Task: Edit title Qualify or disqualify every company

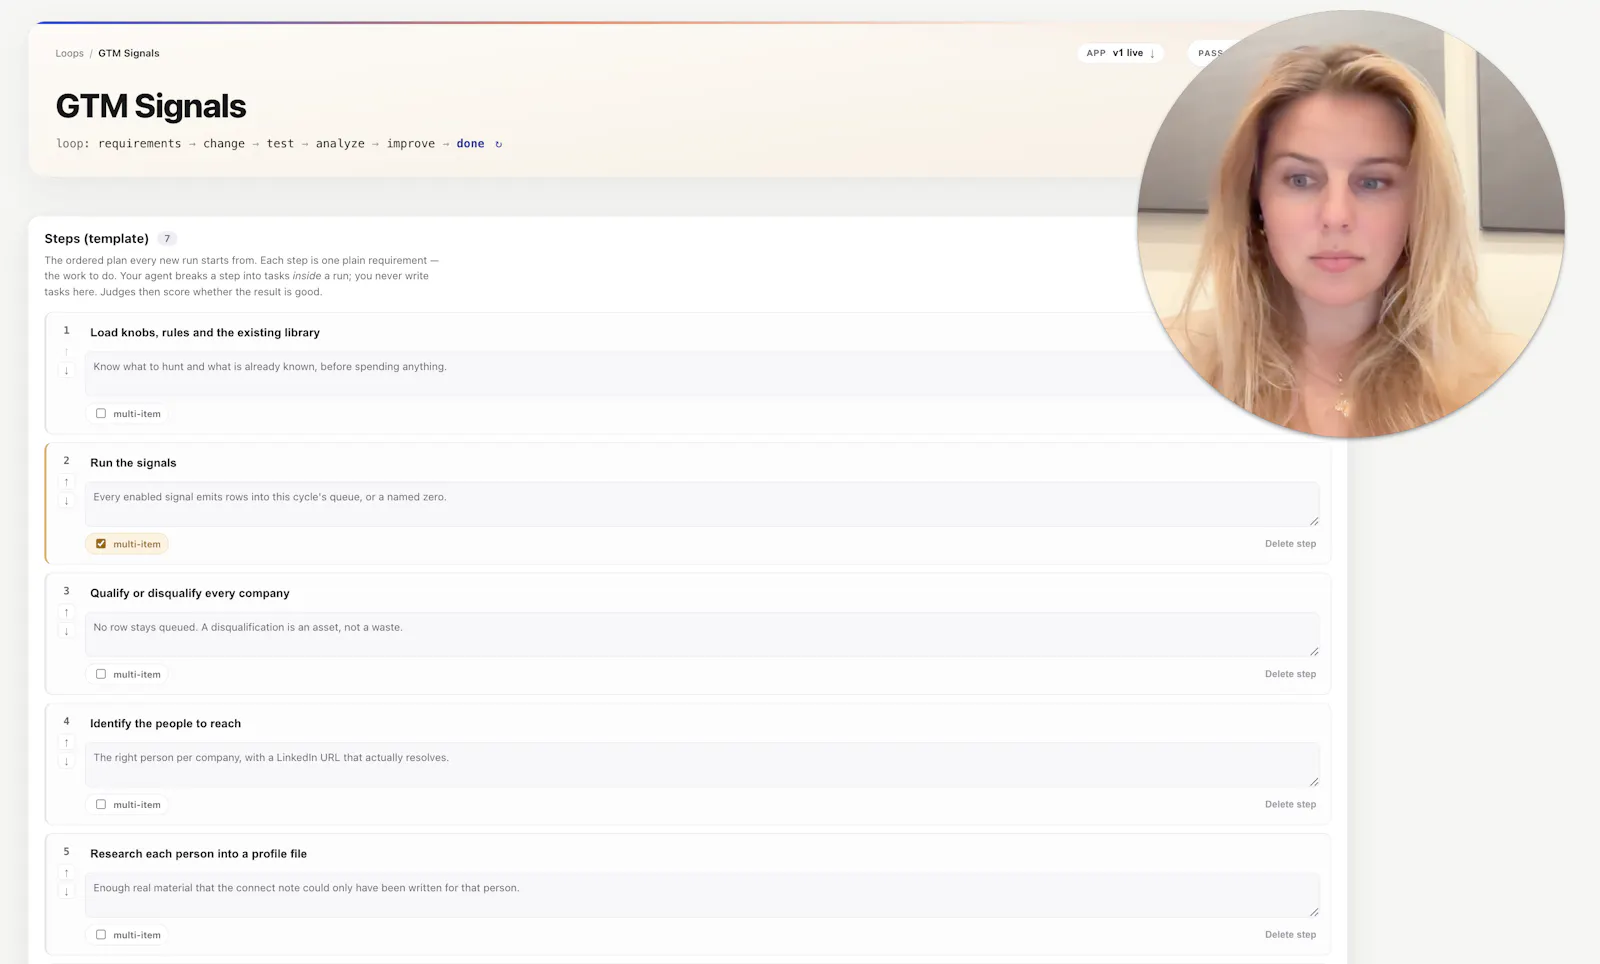Action: point(190,593)
